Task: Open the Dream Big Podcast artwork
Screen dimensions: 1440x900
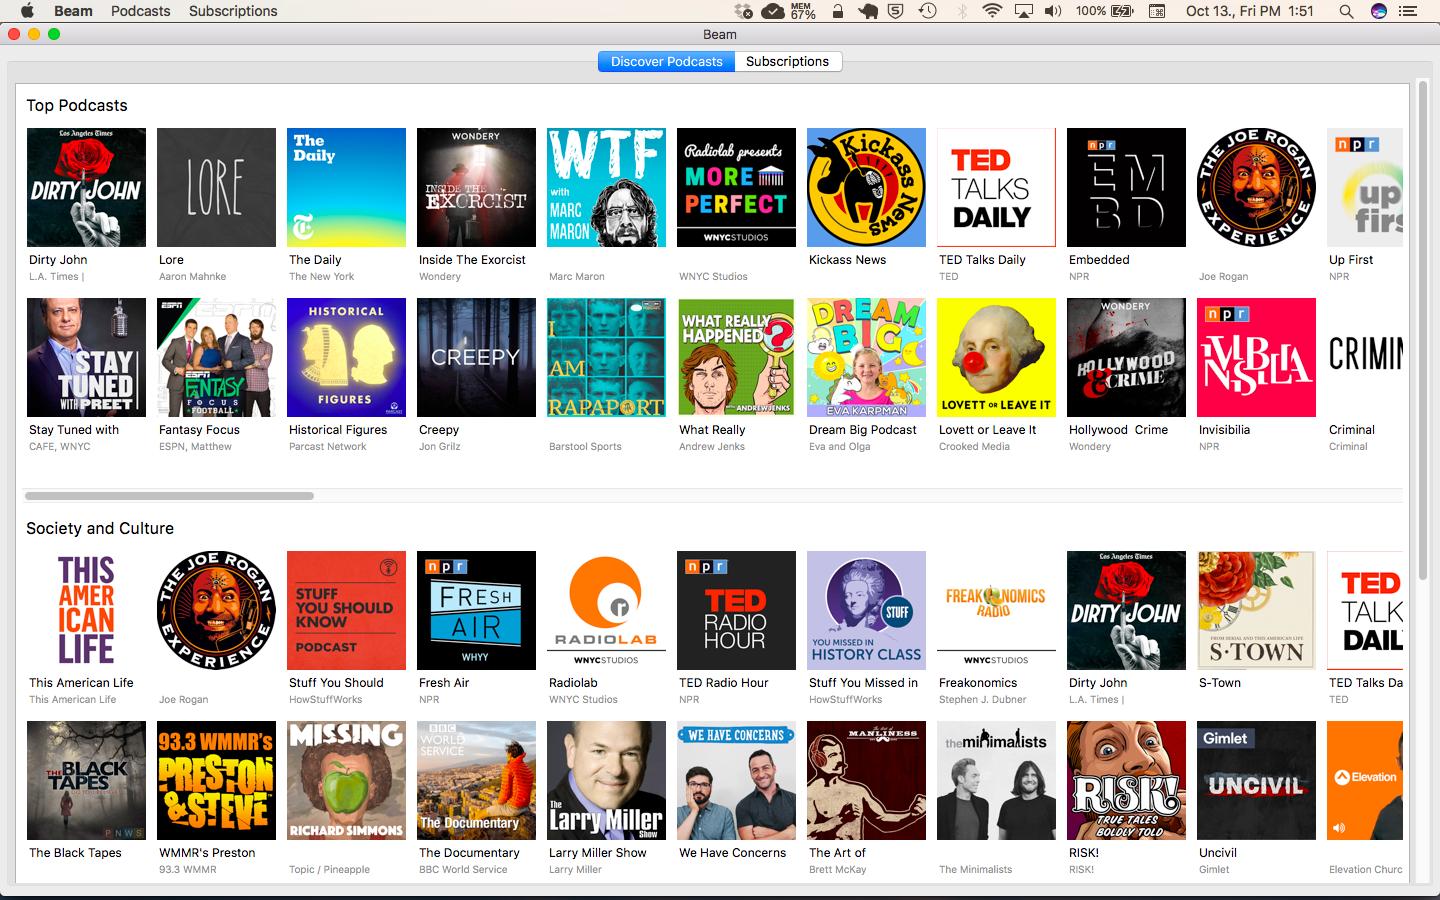Action: [866, 357]
